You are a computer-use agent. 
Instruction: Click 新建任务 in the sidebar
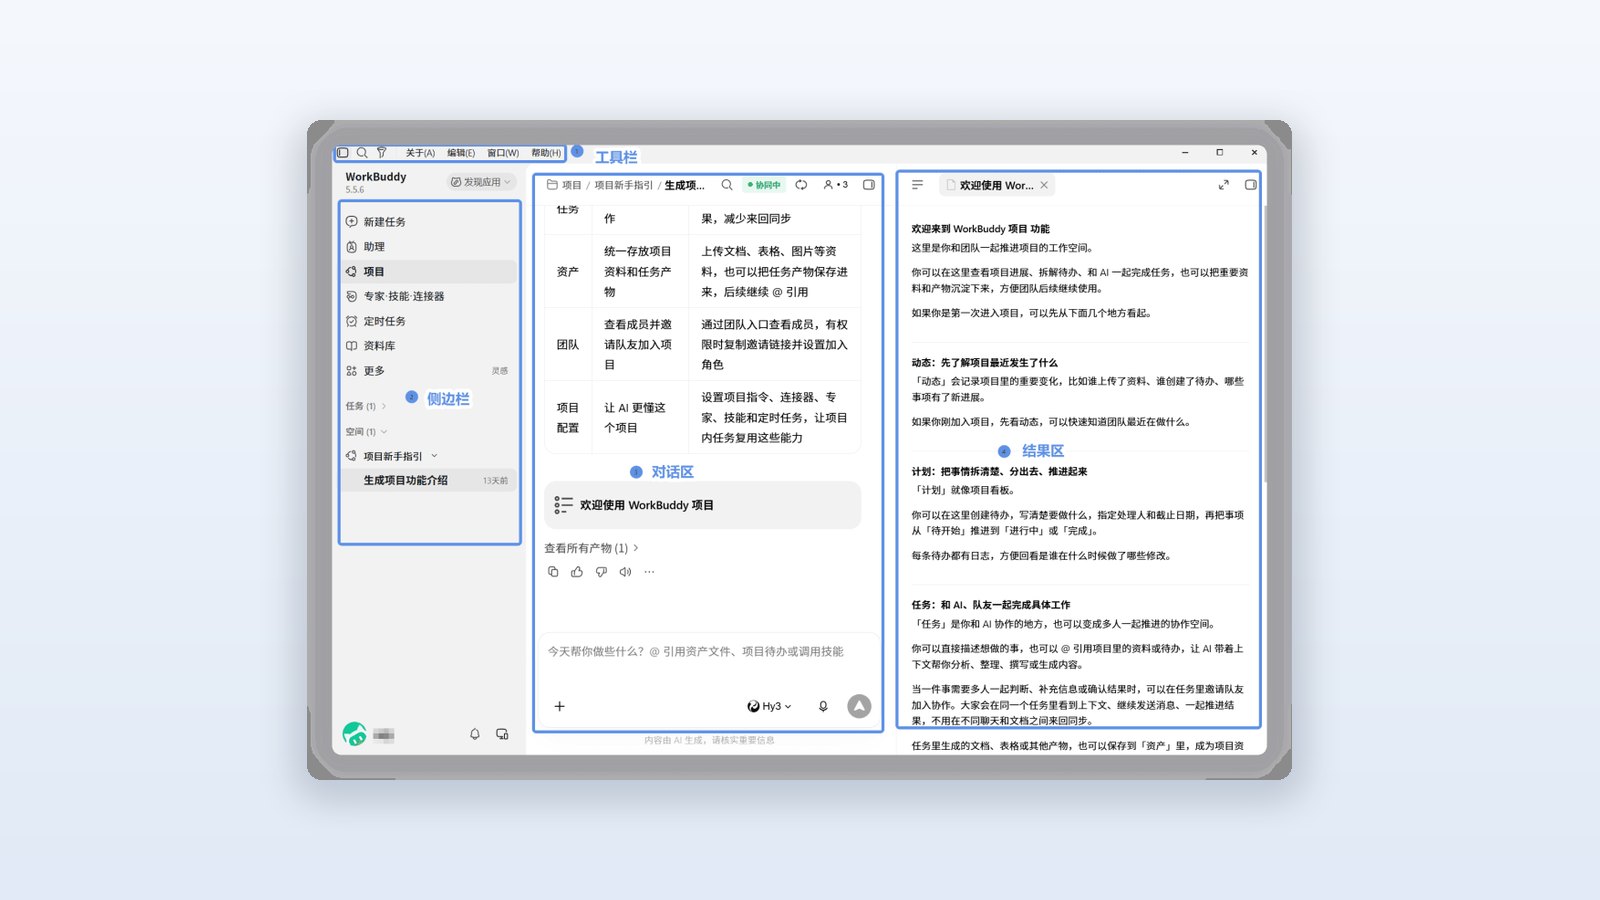[429, 222]
